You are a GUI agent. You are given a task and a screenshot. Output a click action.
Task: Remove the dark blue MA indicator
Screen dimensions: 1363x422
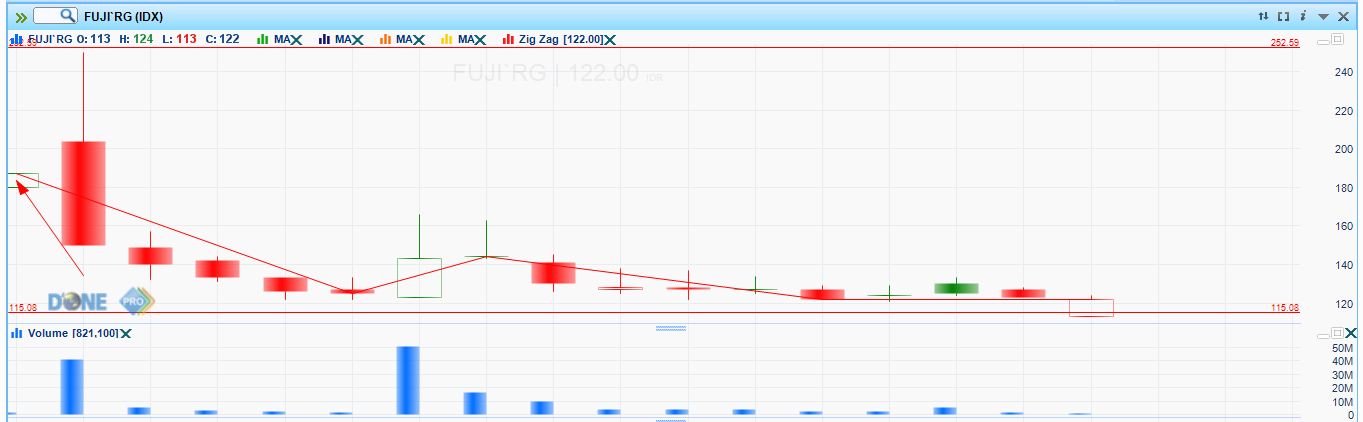[x=357, y=39]
